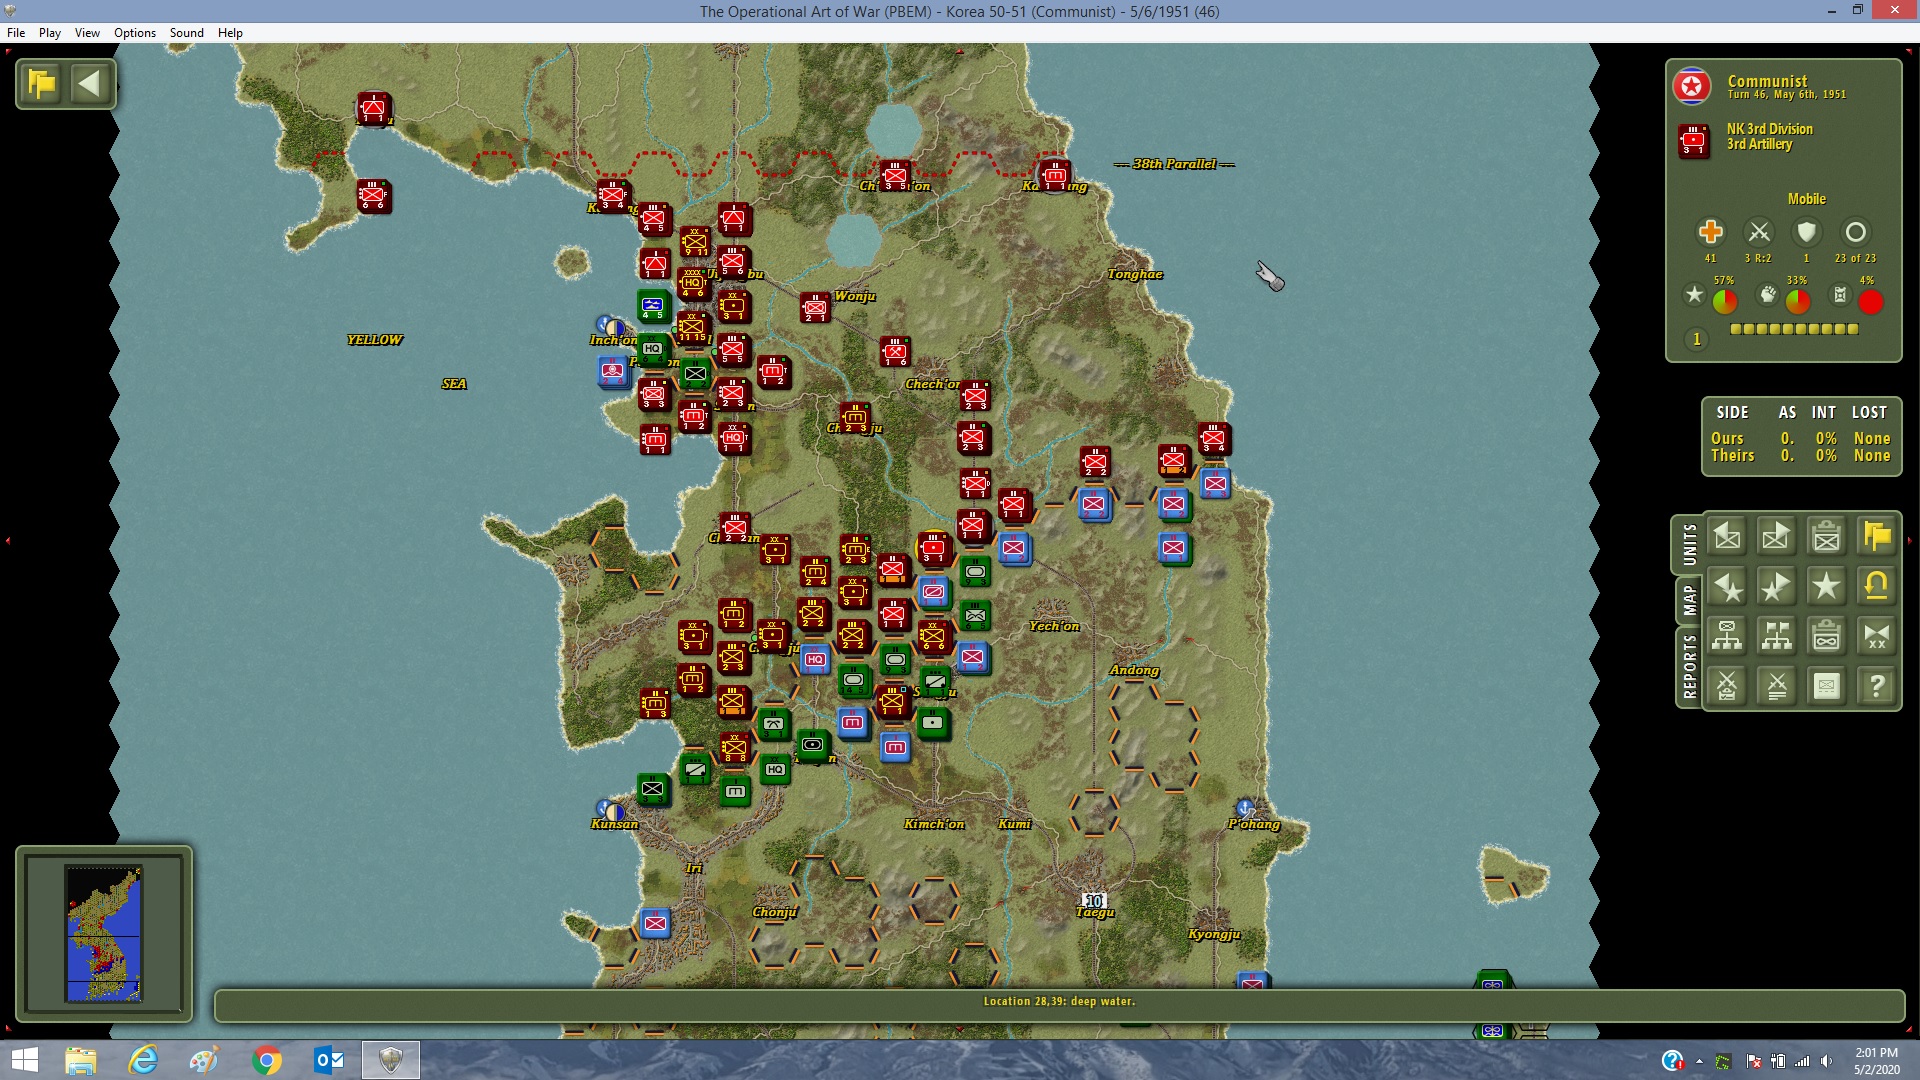Click the 'Turn 46, May 6th, 1951' text
The width and height of the screenshot is (1920, 1080).
(1787, 95)
